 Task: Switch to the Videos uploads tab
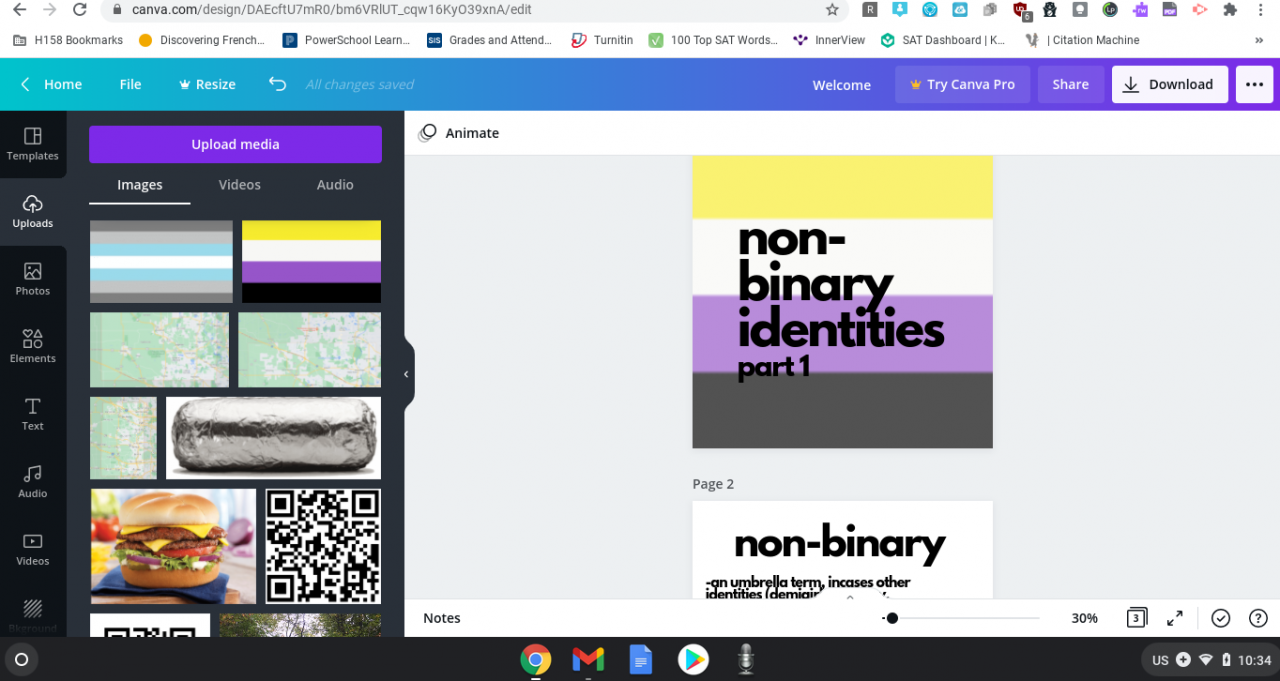click(240, 185)
